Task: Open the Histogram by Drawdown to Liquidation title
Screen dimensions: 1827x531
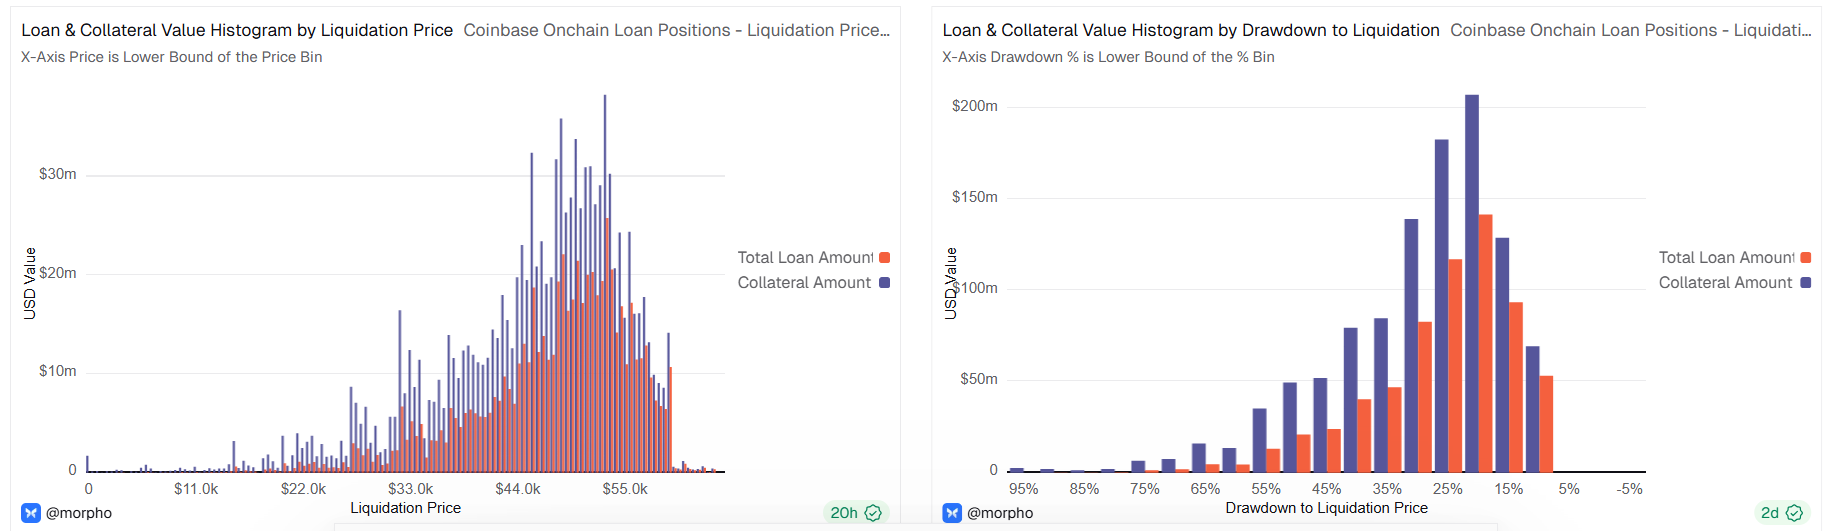Action: pos(1190,30)
